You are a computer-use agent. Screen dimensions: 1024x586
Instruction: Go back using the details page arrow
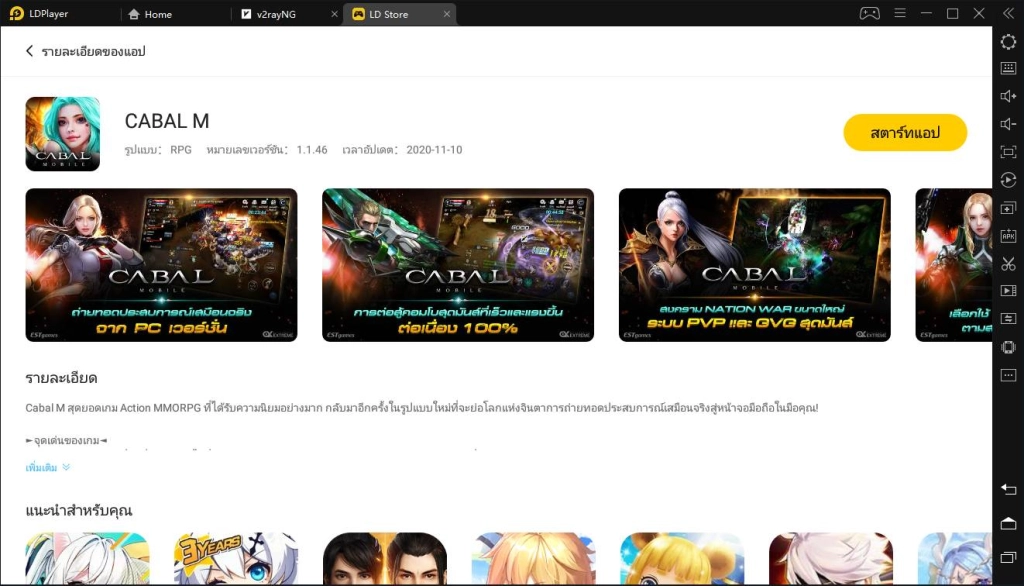click(29, 51)
